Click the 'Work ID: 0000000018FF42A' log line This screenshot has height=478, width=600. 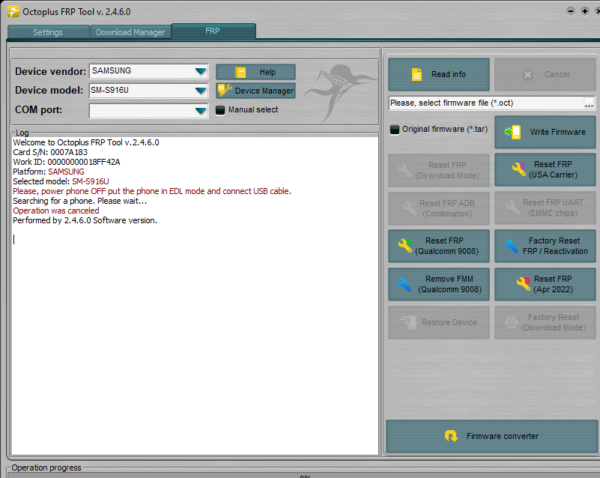(66, 162)
